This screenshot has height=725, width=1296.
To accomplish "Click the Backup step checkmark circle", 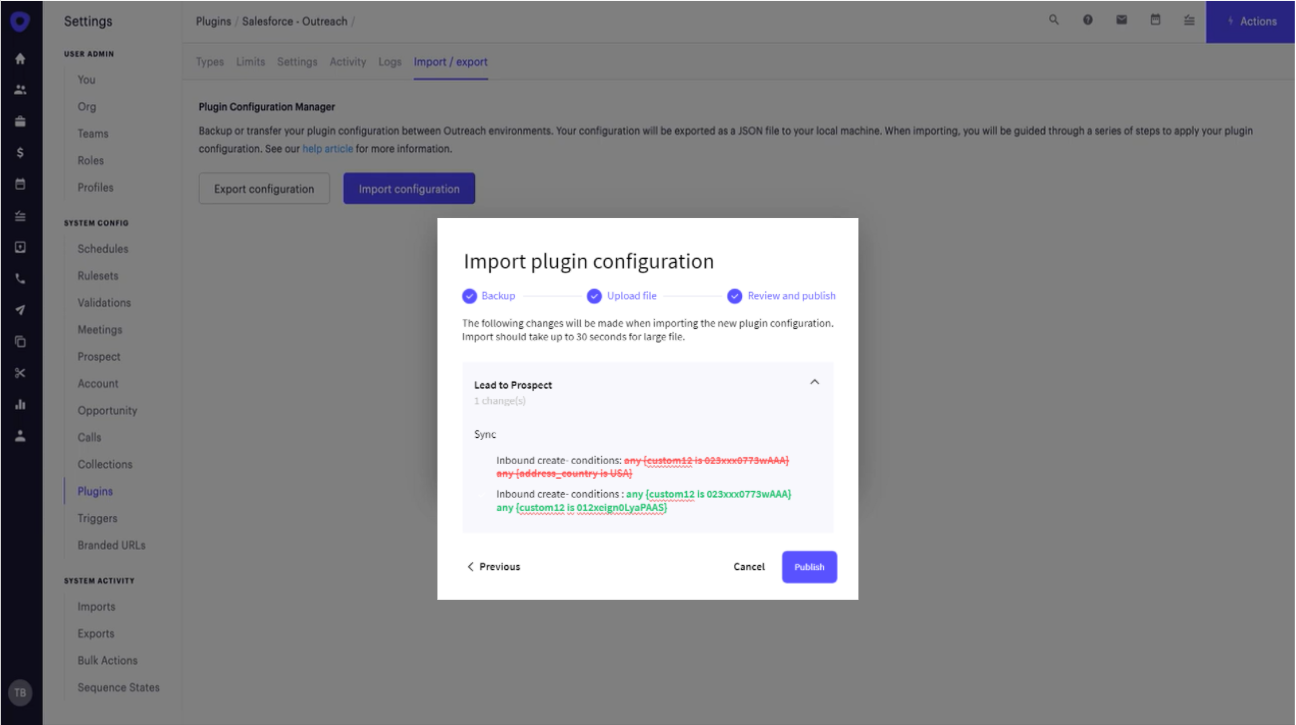I will (470, 295).
